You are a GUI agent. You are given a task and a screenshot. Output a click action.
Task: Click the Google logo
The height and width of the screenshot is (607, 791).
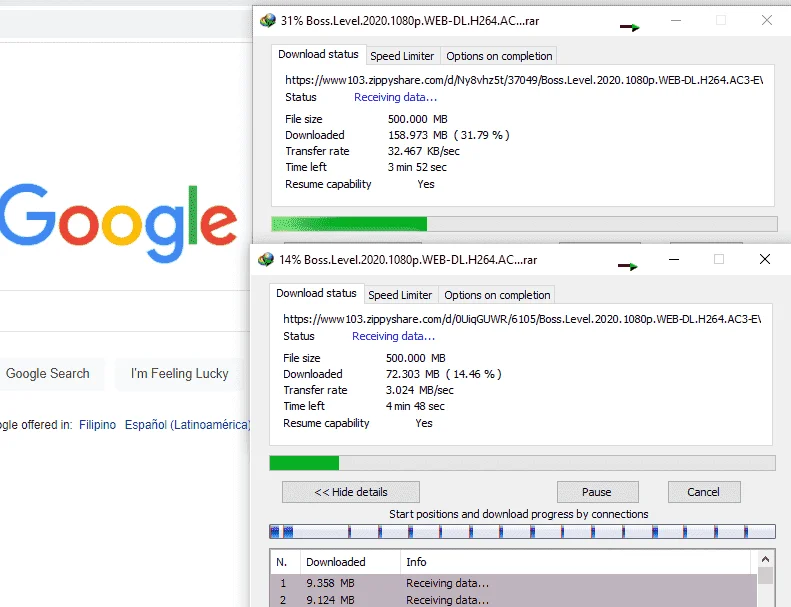(x=119, y=224)
